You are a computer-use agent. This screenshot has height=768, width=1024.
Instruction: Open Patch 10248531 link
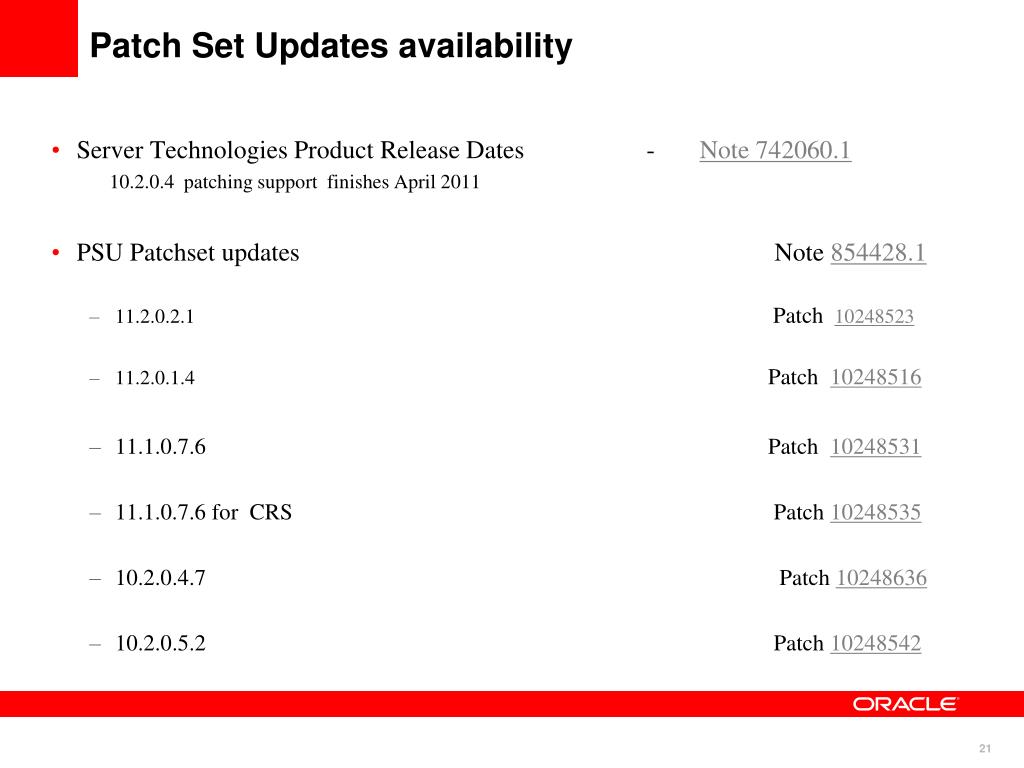click(x=876, y=447)
